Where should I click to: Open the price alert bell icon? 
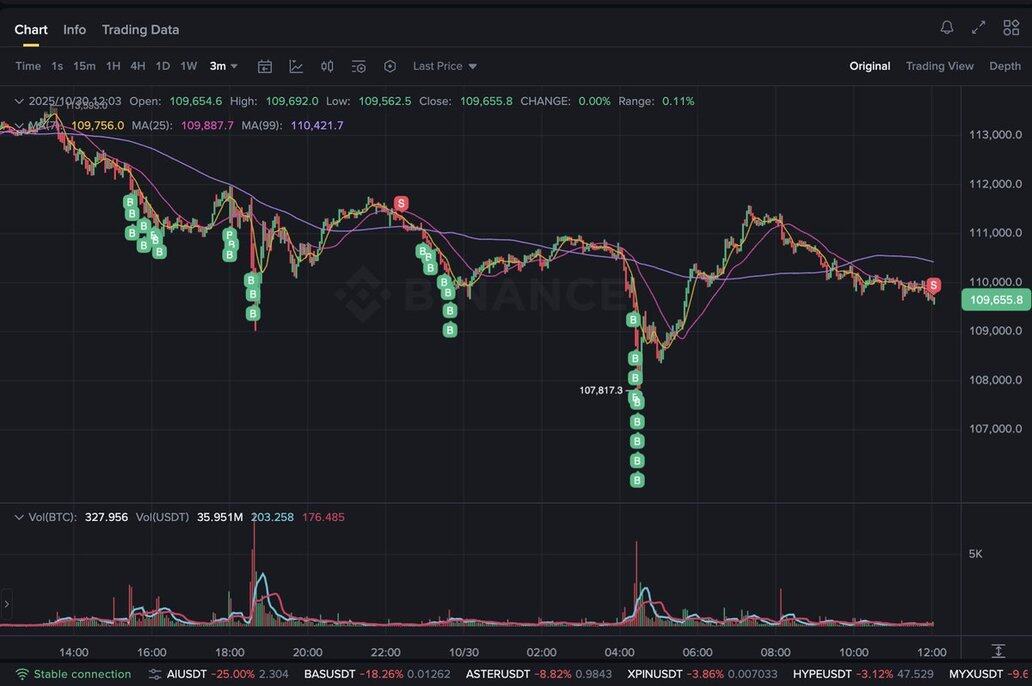pos(946,28)
